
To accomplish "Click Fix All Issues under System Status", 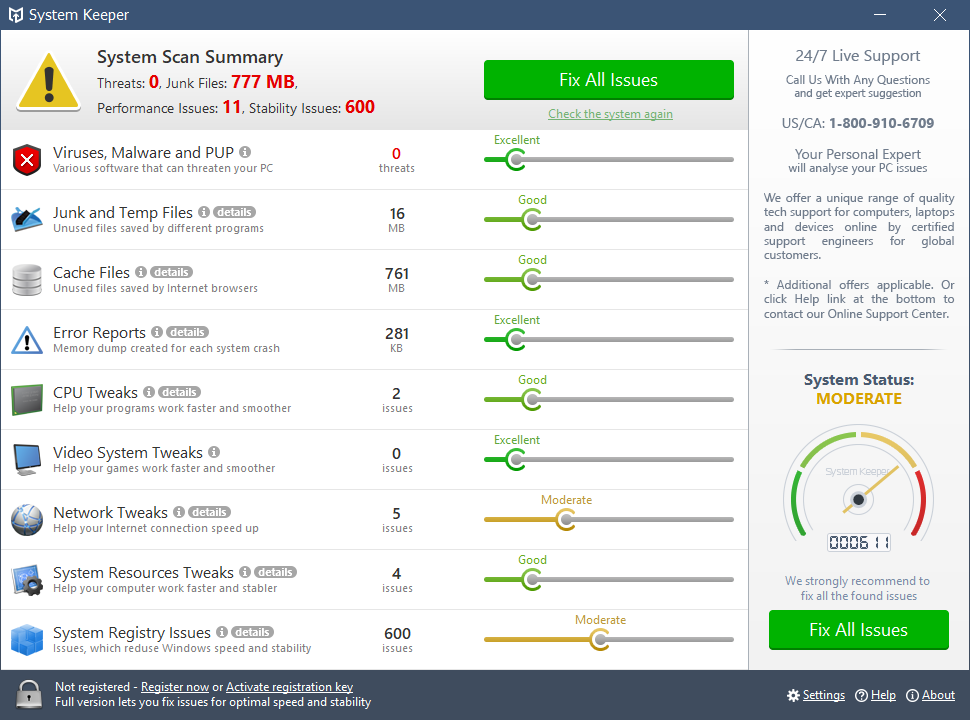I will pos(859,630).
